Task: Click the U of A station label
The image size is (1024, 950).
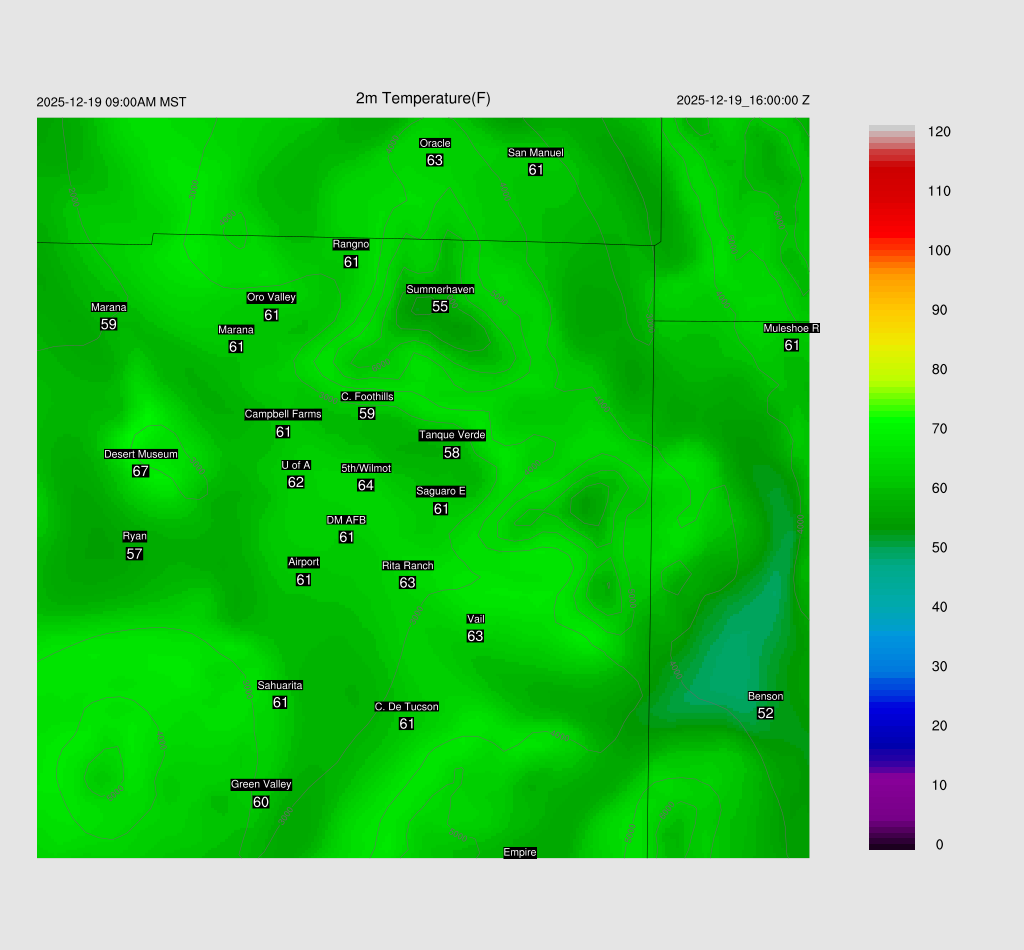Action: pos(296,465)
